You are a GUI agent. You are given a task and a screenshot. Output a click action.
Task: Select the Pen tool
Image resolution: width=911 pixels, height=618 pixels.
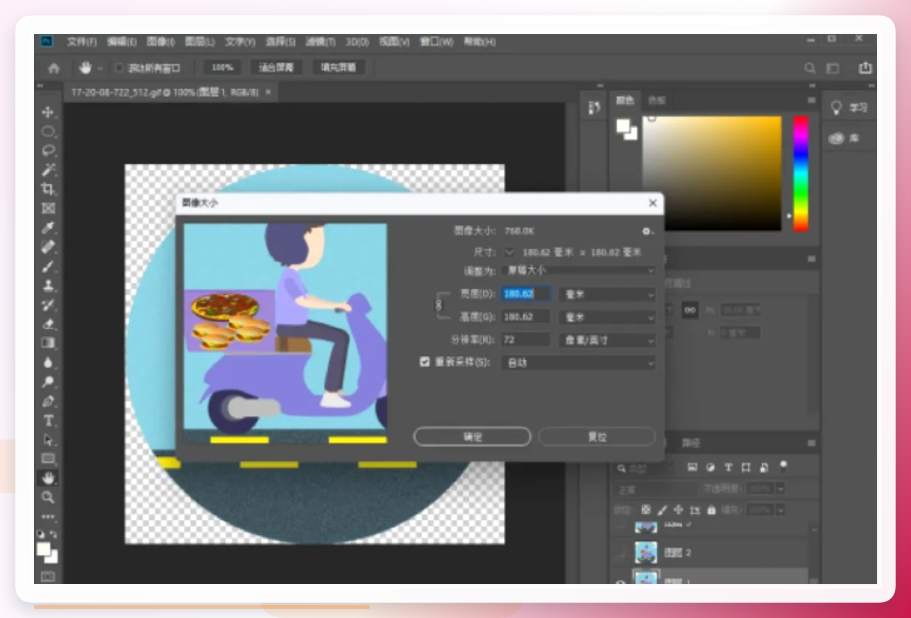pyautogui.click(x=48, y=401)
